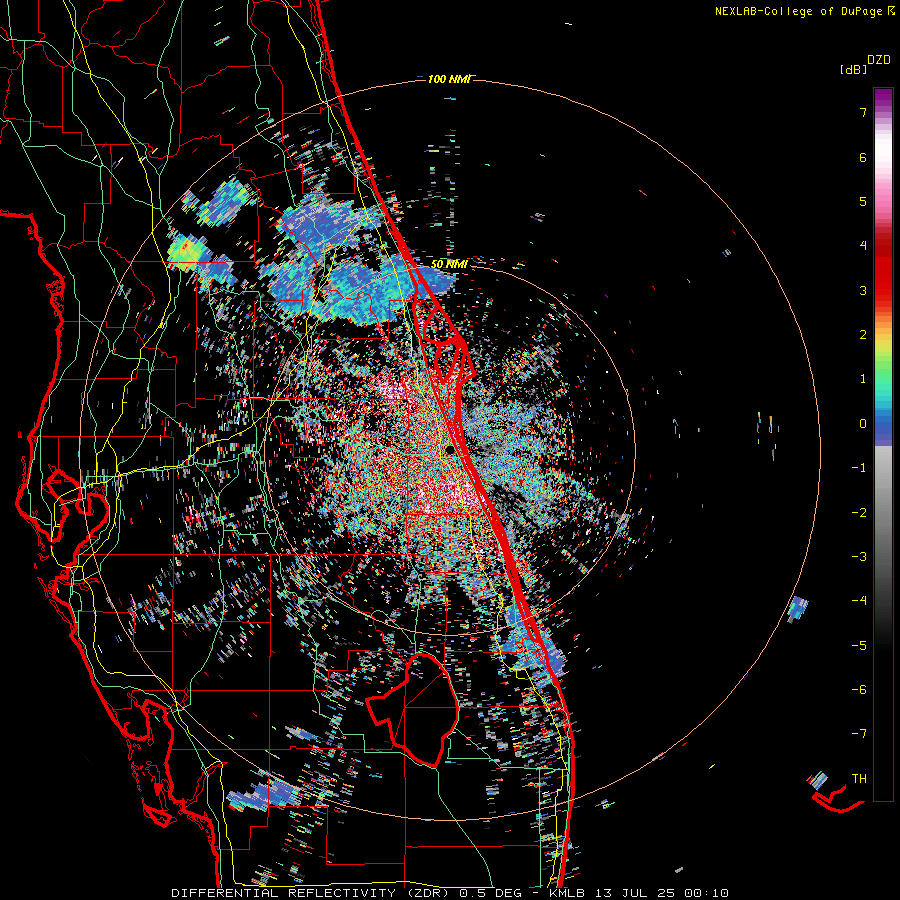
Task: Click the 13 JUL 25 date text
Action: [637, 893]
